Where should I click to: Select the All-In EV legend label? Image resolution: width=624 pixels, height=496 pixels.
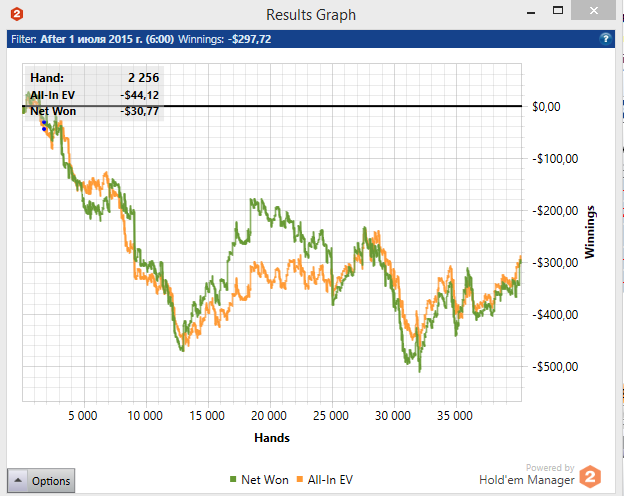(x=330, y=480)
